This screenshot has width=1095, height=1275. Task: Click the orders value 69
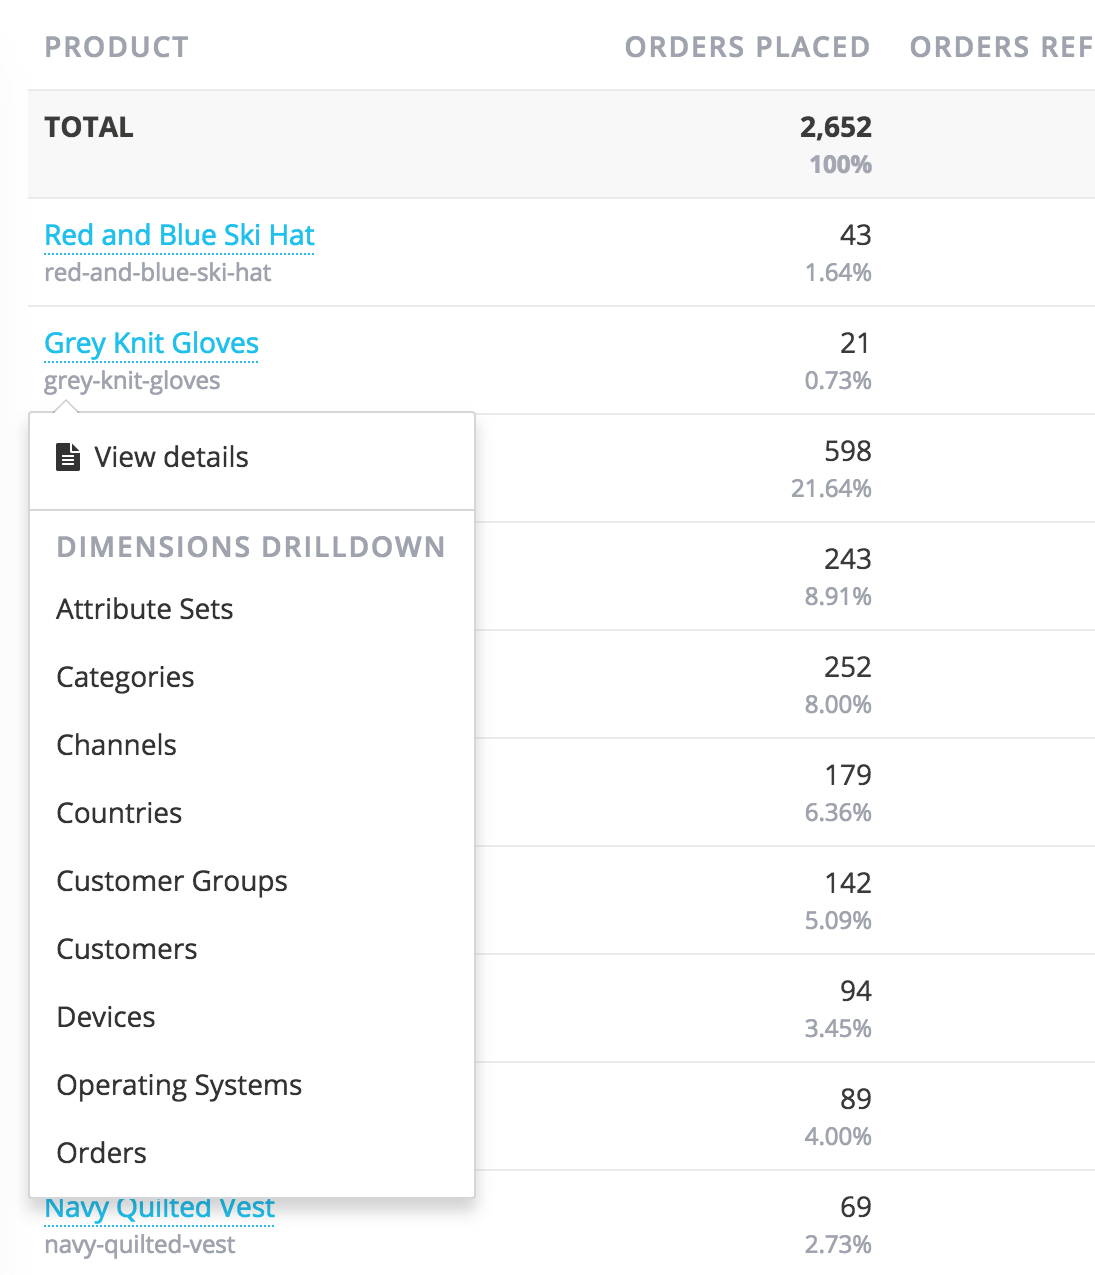[x=856, y=1207]
